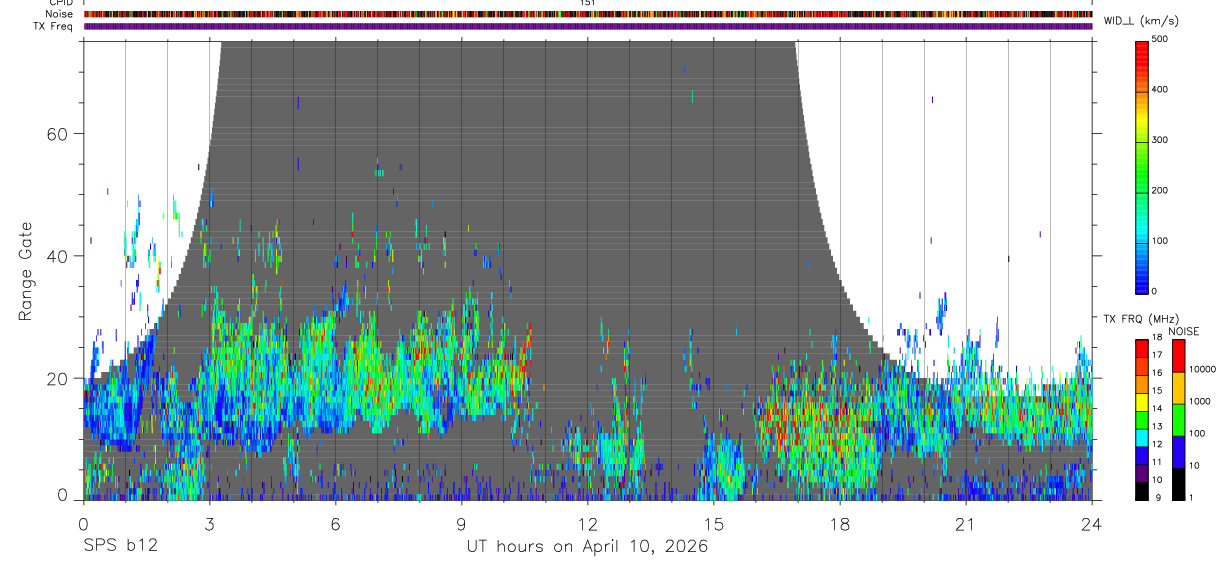Click the 24 tick on the UT hours axis

pyautogui.click(x=1092, y=523)
